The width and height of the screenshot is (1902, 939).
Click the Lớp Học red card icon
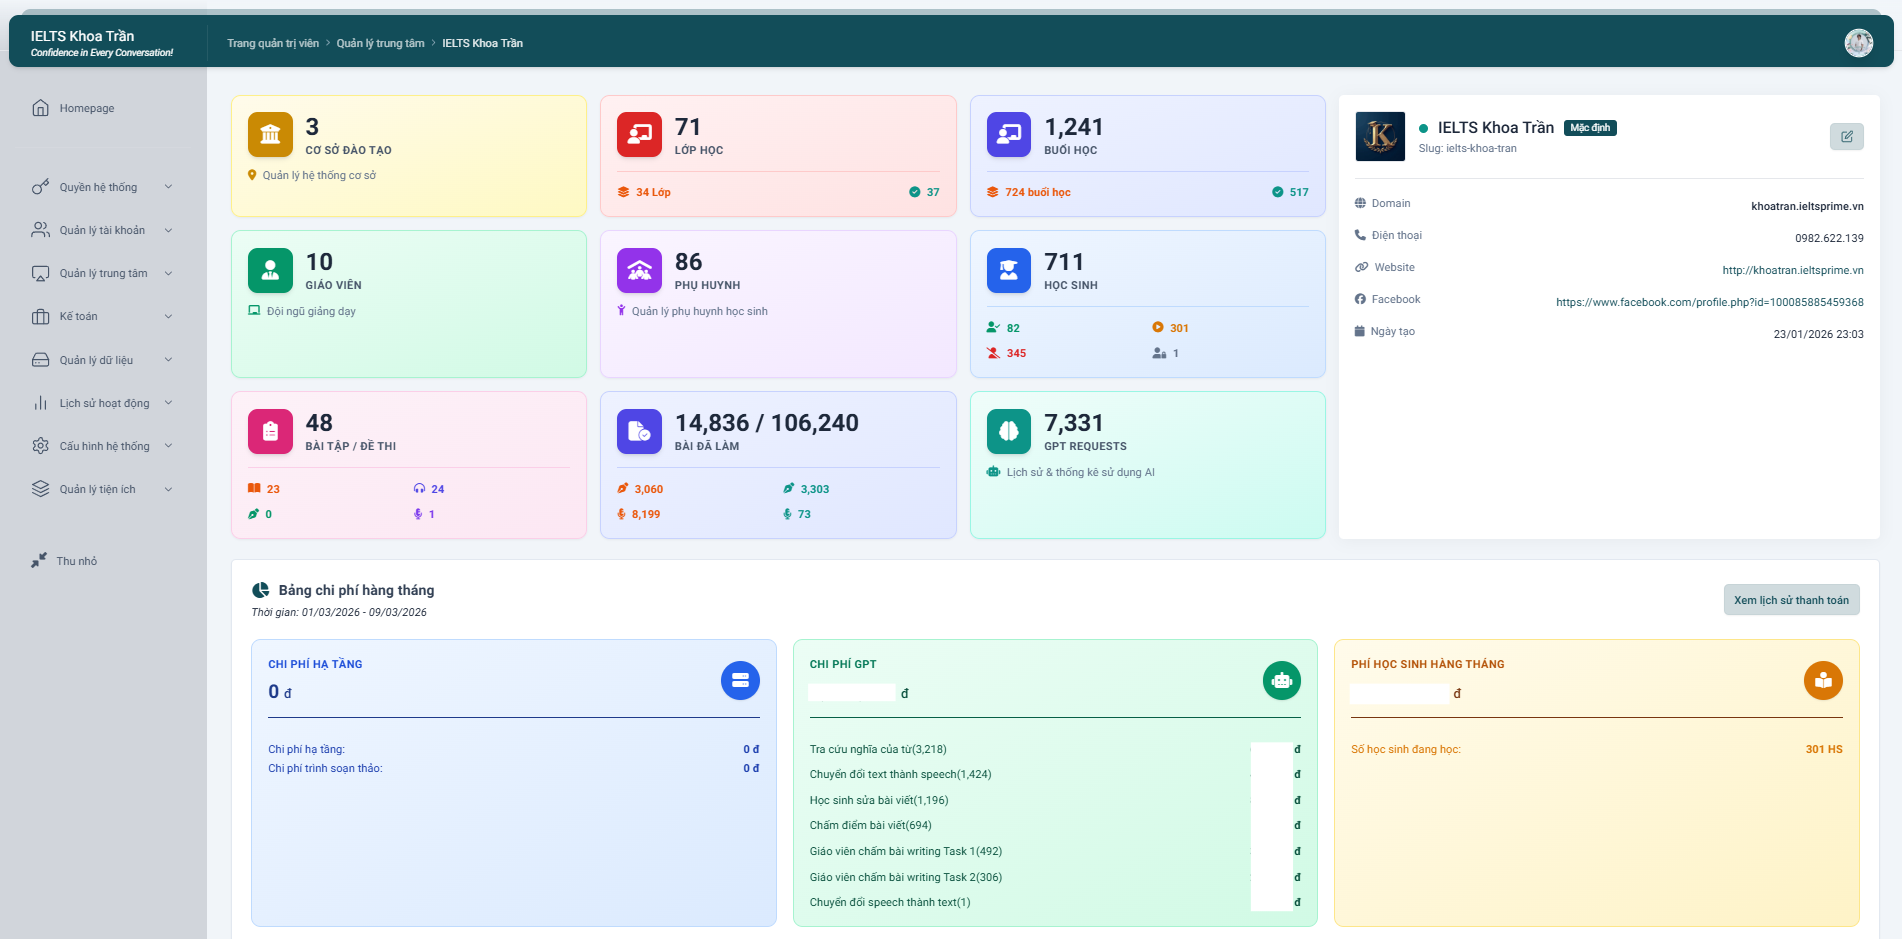pos(638,134)
